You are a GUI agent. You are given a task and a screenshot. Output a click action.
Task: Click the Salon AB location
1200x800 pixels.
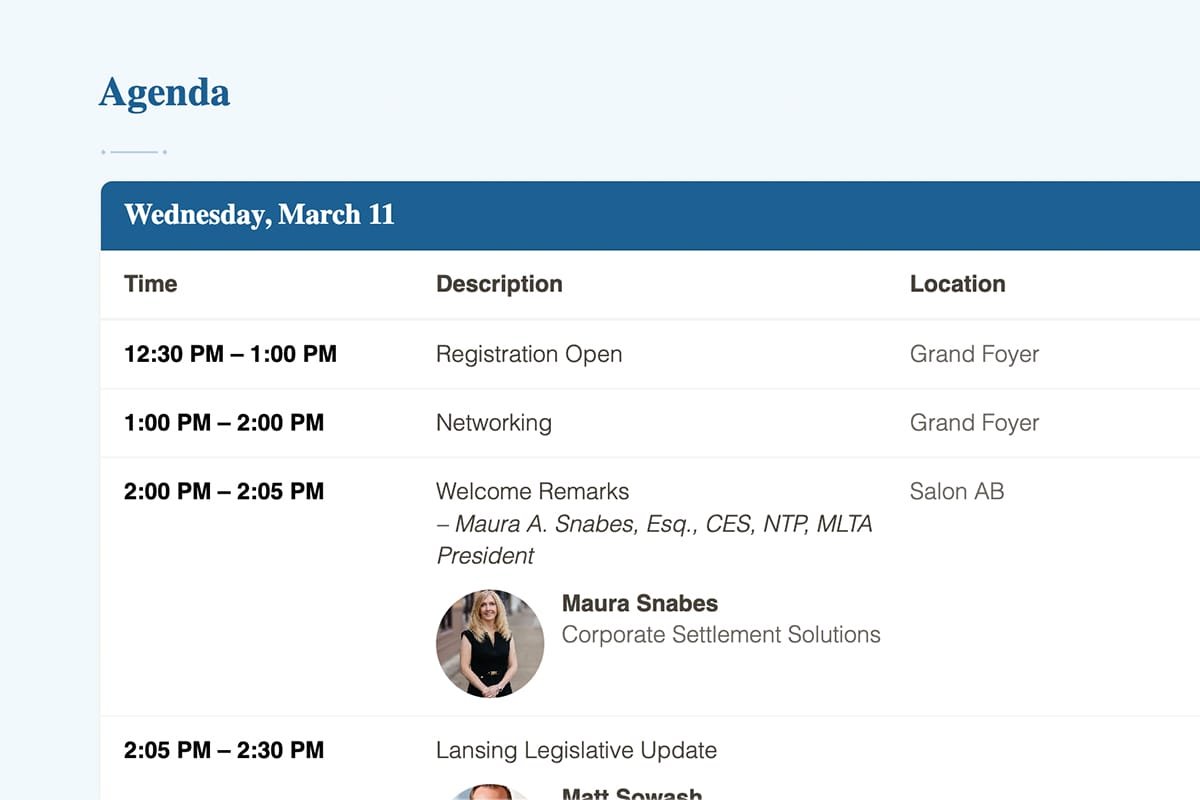coord(957,491)
